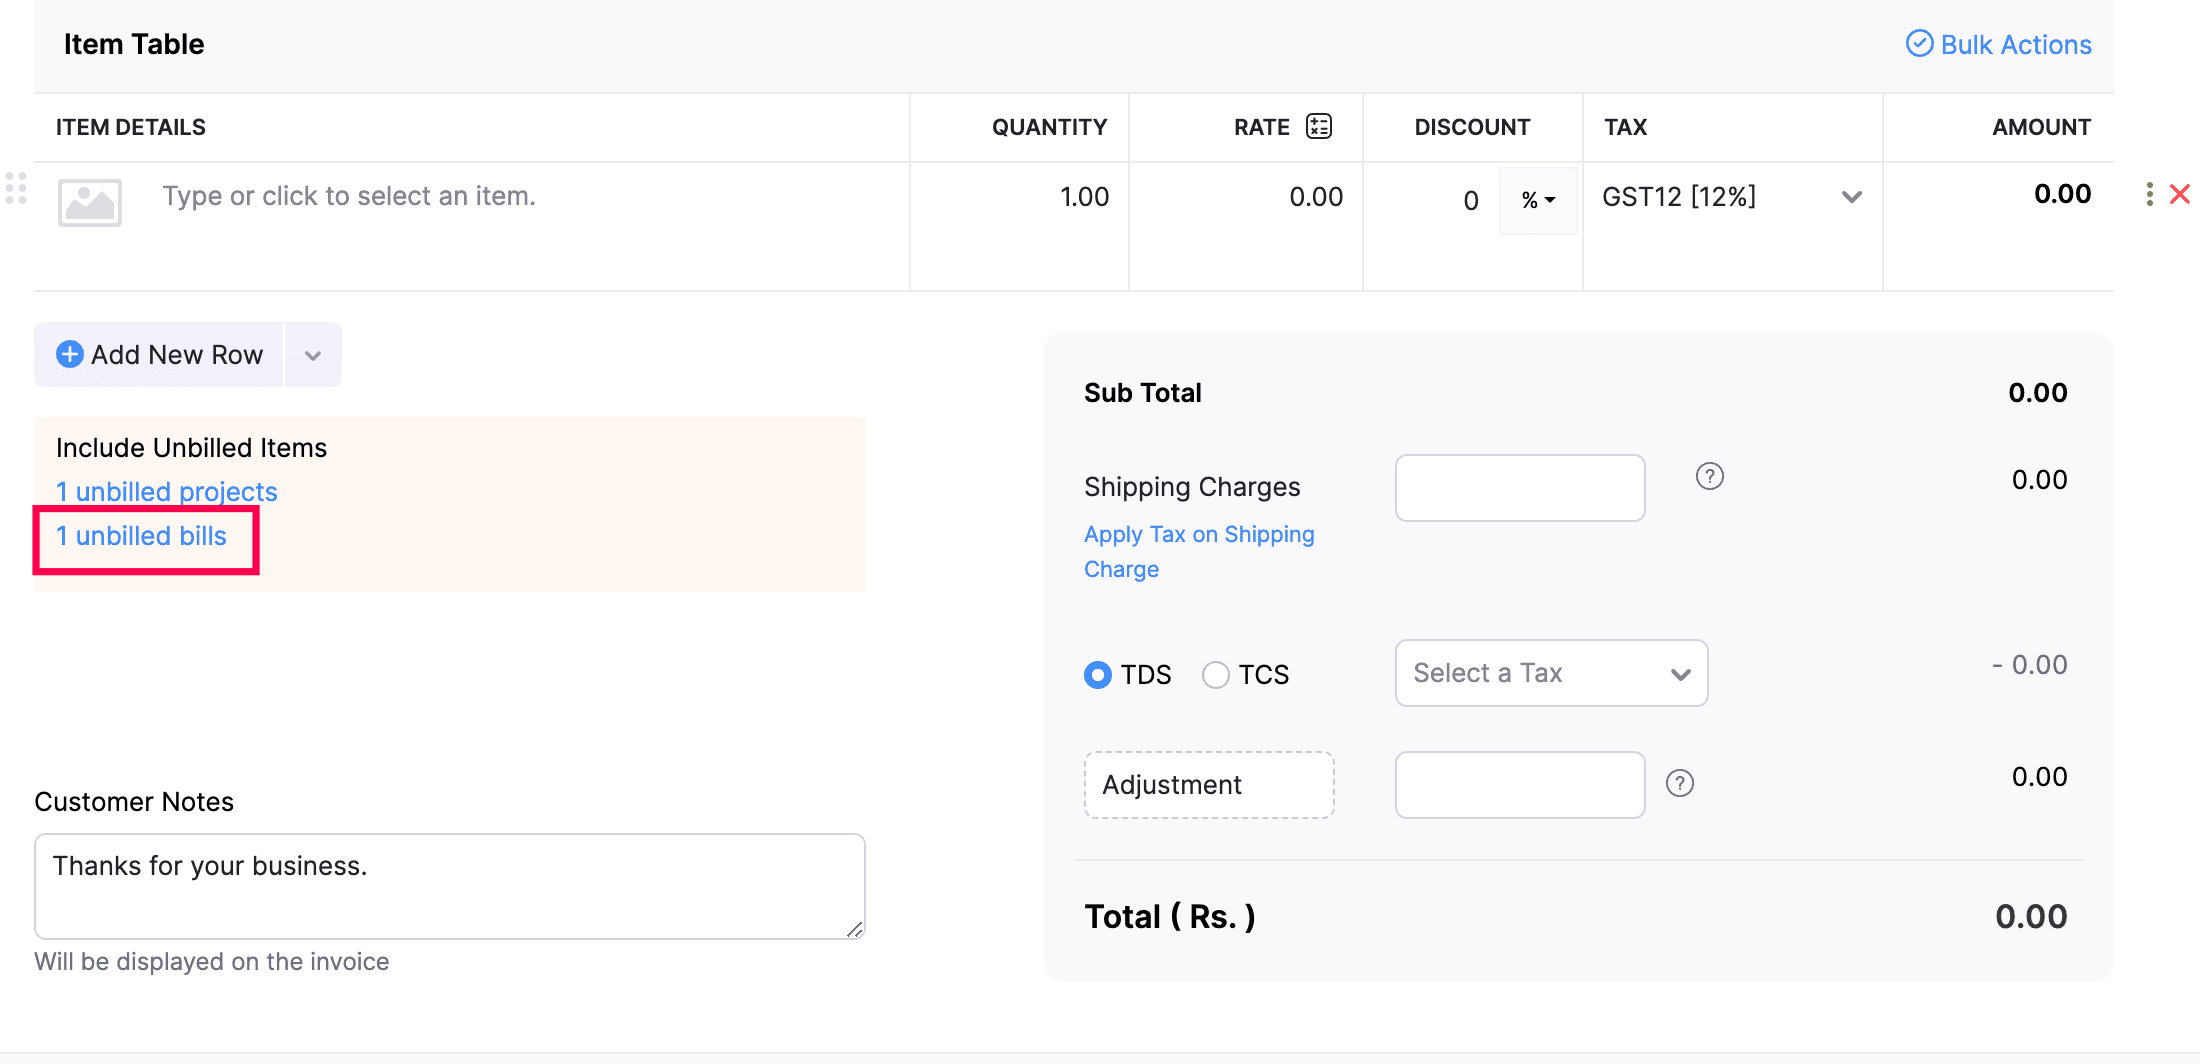This screenshot has height=1064, width=2200.
Task: Open the row's three-dot more options
Action: tap(2149, 194)
